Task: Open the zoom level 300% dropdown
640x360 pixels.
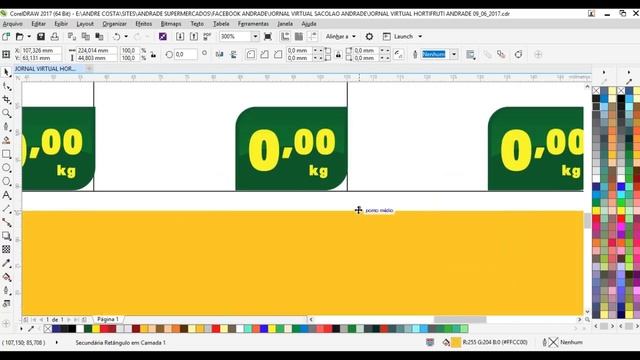Action: click(255, 37)
